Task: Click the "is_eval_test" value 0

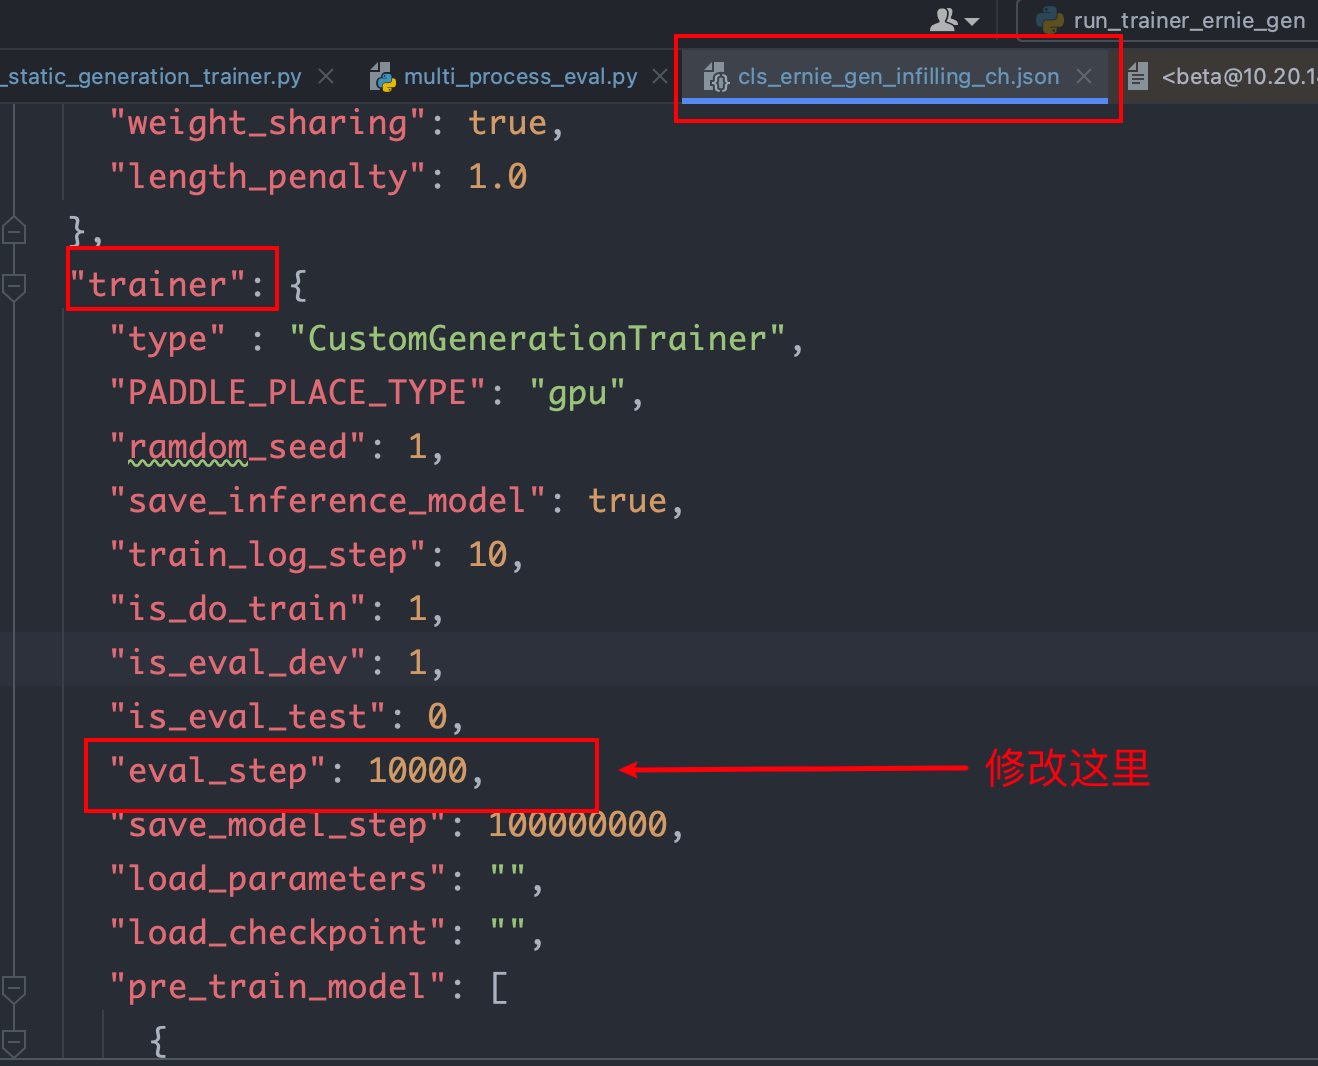Action: coord(438,717)
